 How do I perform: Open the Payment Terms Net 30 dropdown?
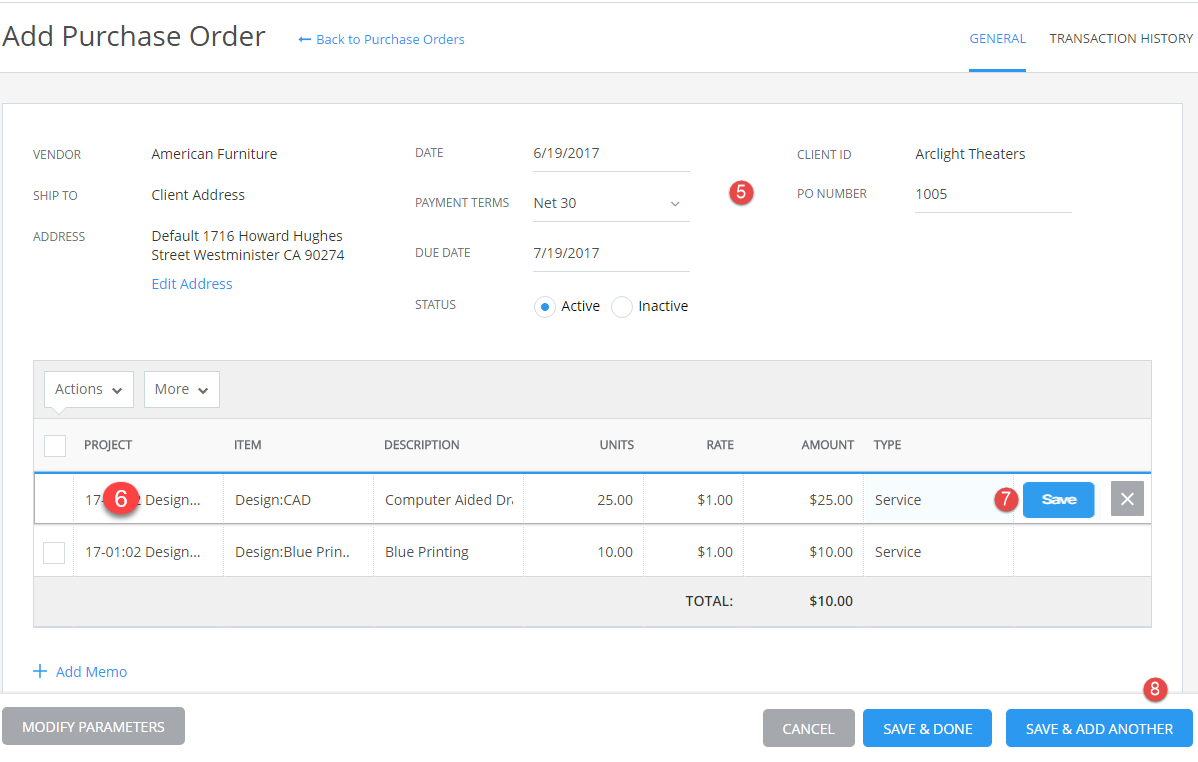coord(610,203)
